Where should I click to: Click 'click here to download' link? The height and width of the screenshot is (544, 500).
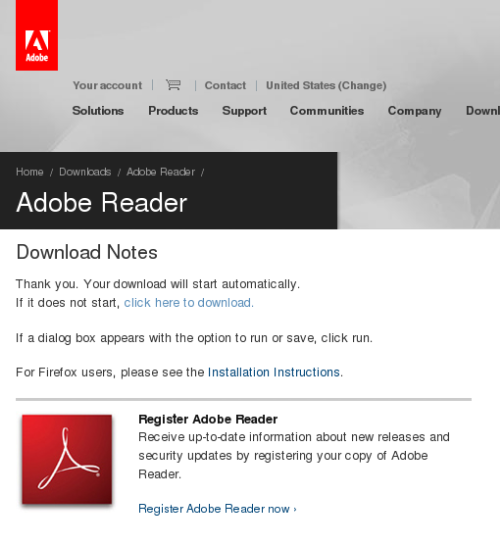pos(189,303)
